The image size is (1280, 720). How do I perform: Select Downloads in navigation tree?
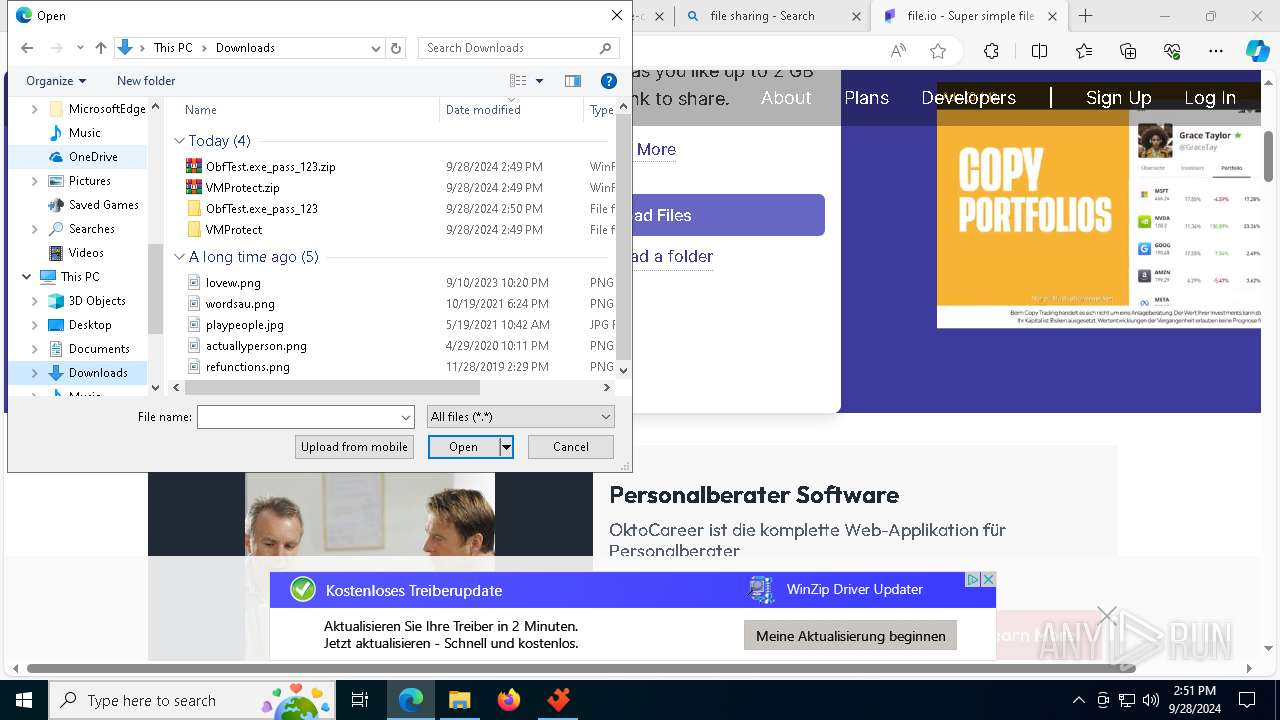(98, 373)
